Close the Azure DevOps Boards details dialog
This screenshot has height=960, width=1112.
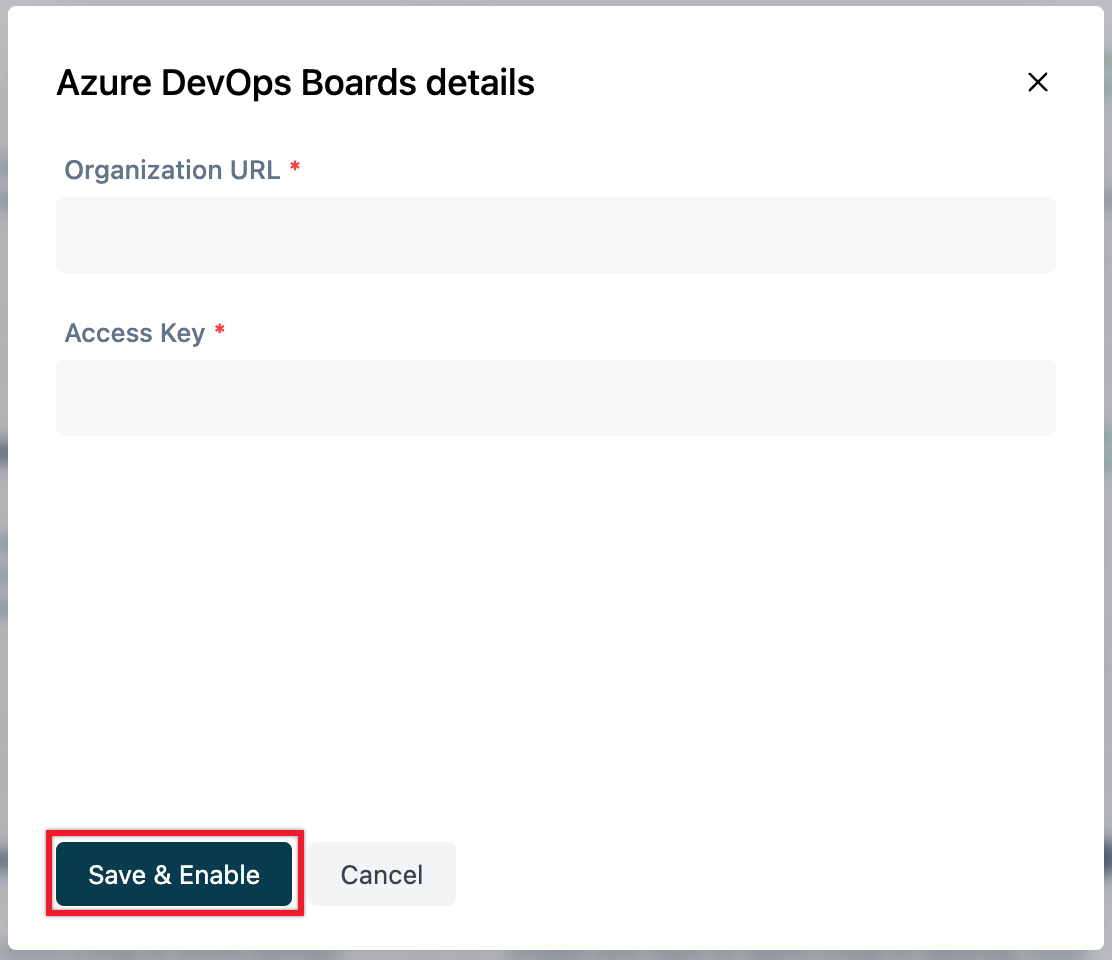click(x=1038, y=82)
